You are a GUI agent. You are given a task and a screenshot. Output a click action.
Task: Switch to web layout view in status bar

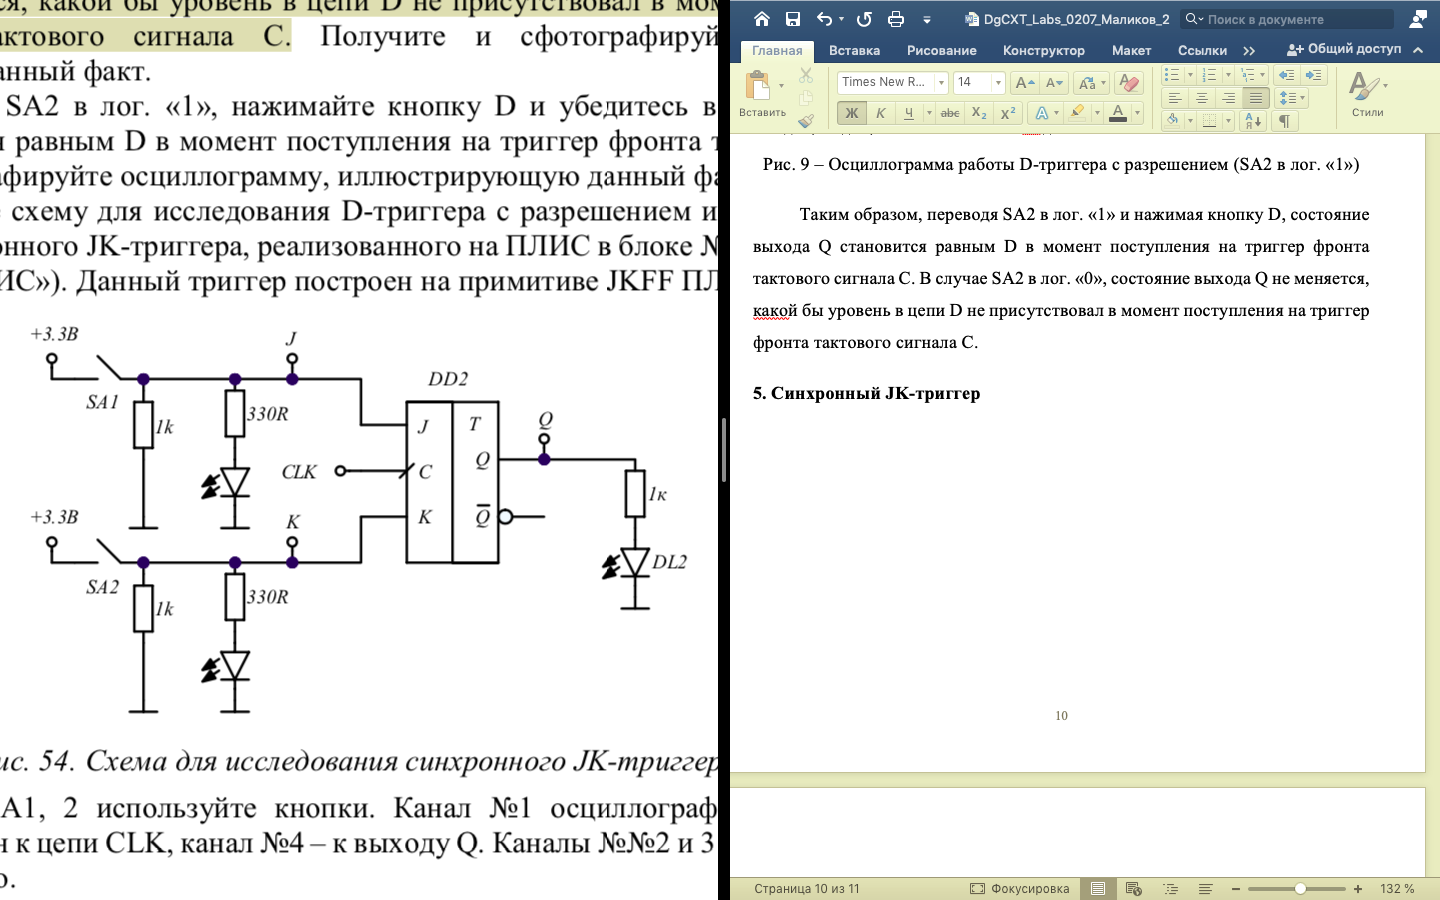[x=1133, y=888]
